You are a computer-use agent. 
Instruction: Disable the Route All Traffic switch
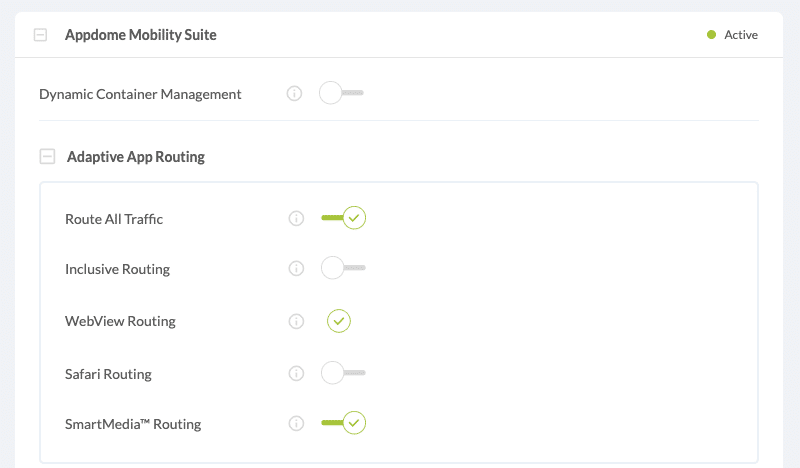pyautogui.click(x=343, y=218)
